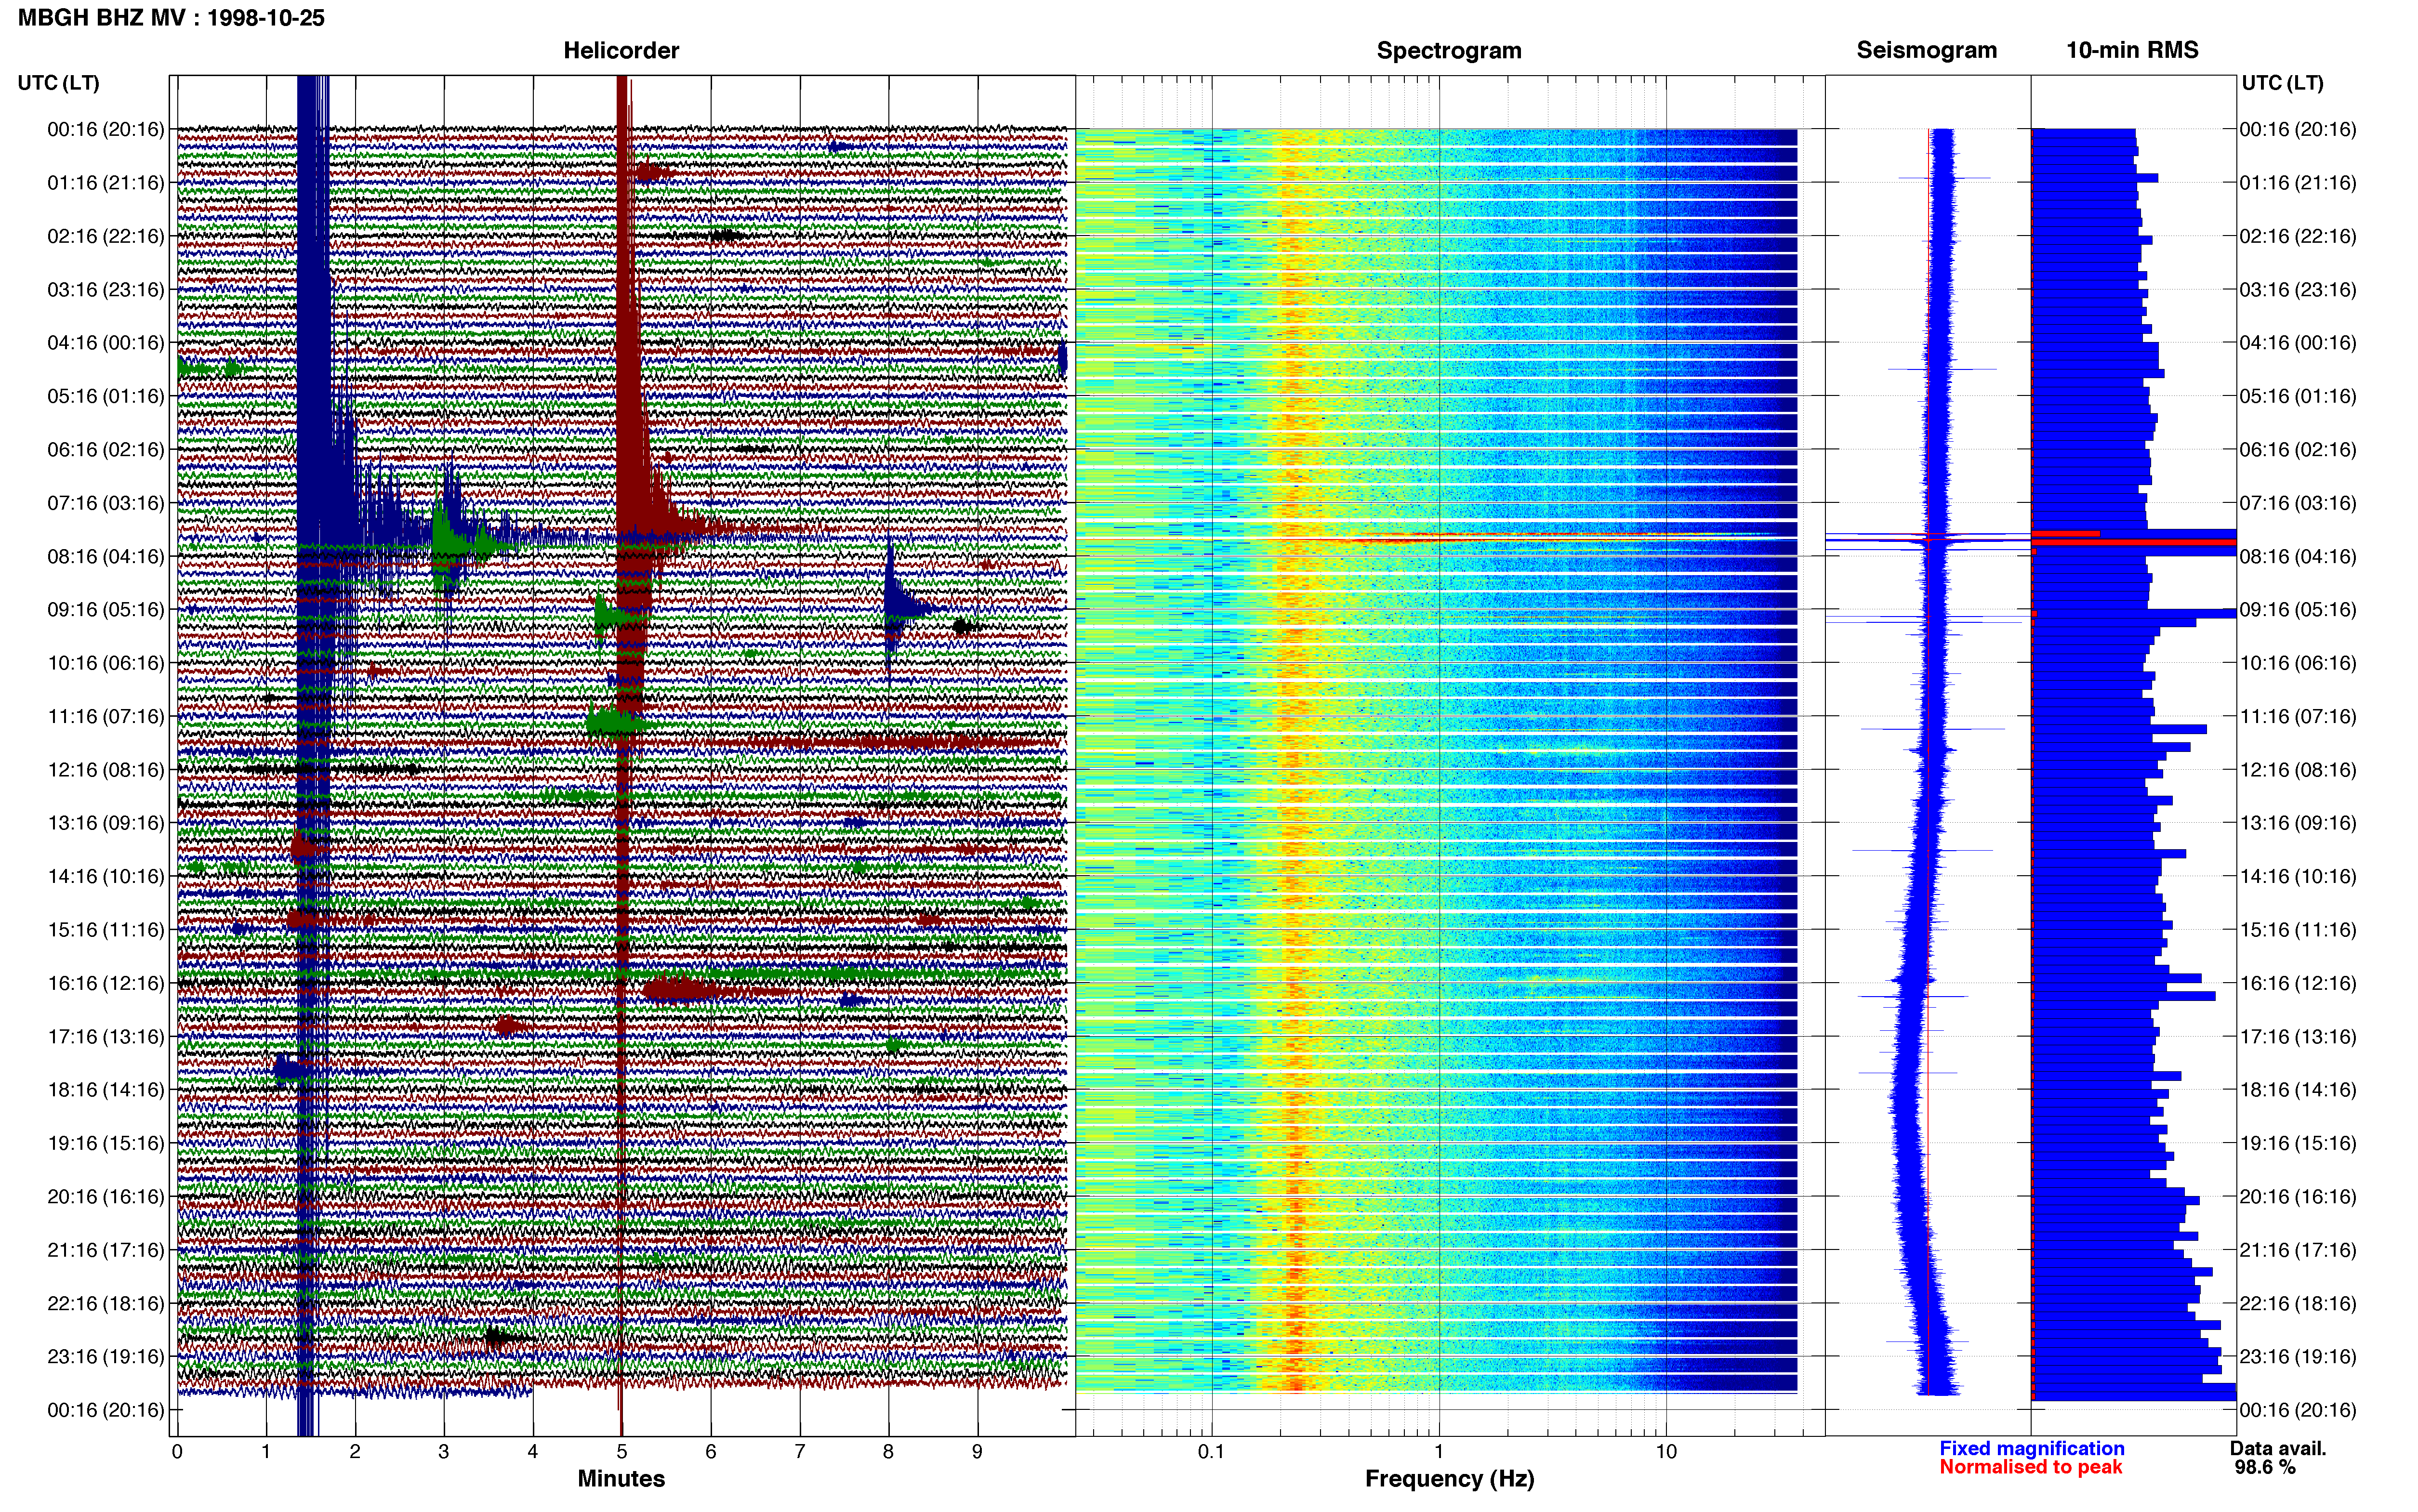This screenshot has height=1512, width=2418.
Task: Click the left time label '23:16 (19:16)'
Action: pyautogui.click(x=105, y=1356)
